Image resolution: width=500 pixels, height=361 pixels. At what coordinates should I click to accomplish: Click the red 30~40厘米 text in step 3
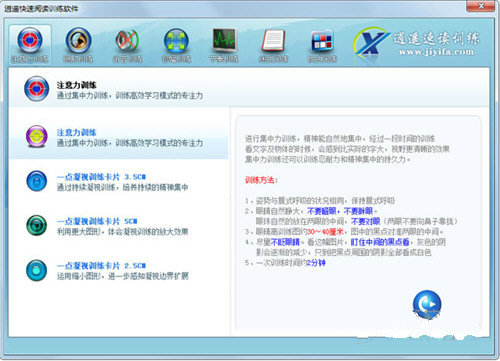pos(325,232)
